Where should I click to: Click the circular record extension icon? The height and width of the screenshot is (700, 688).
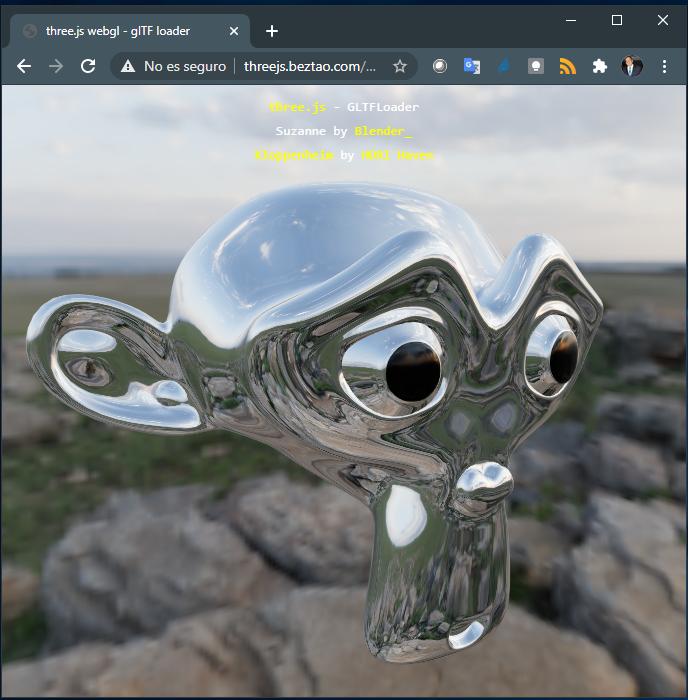(x=439, y=66)
